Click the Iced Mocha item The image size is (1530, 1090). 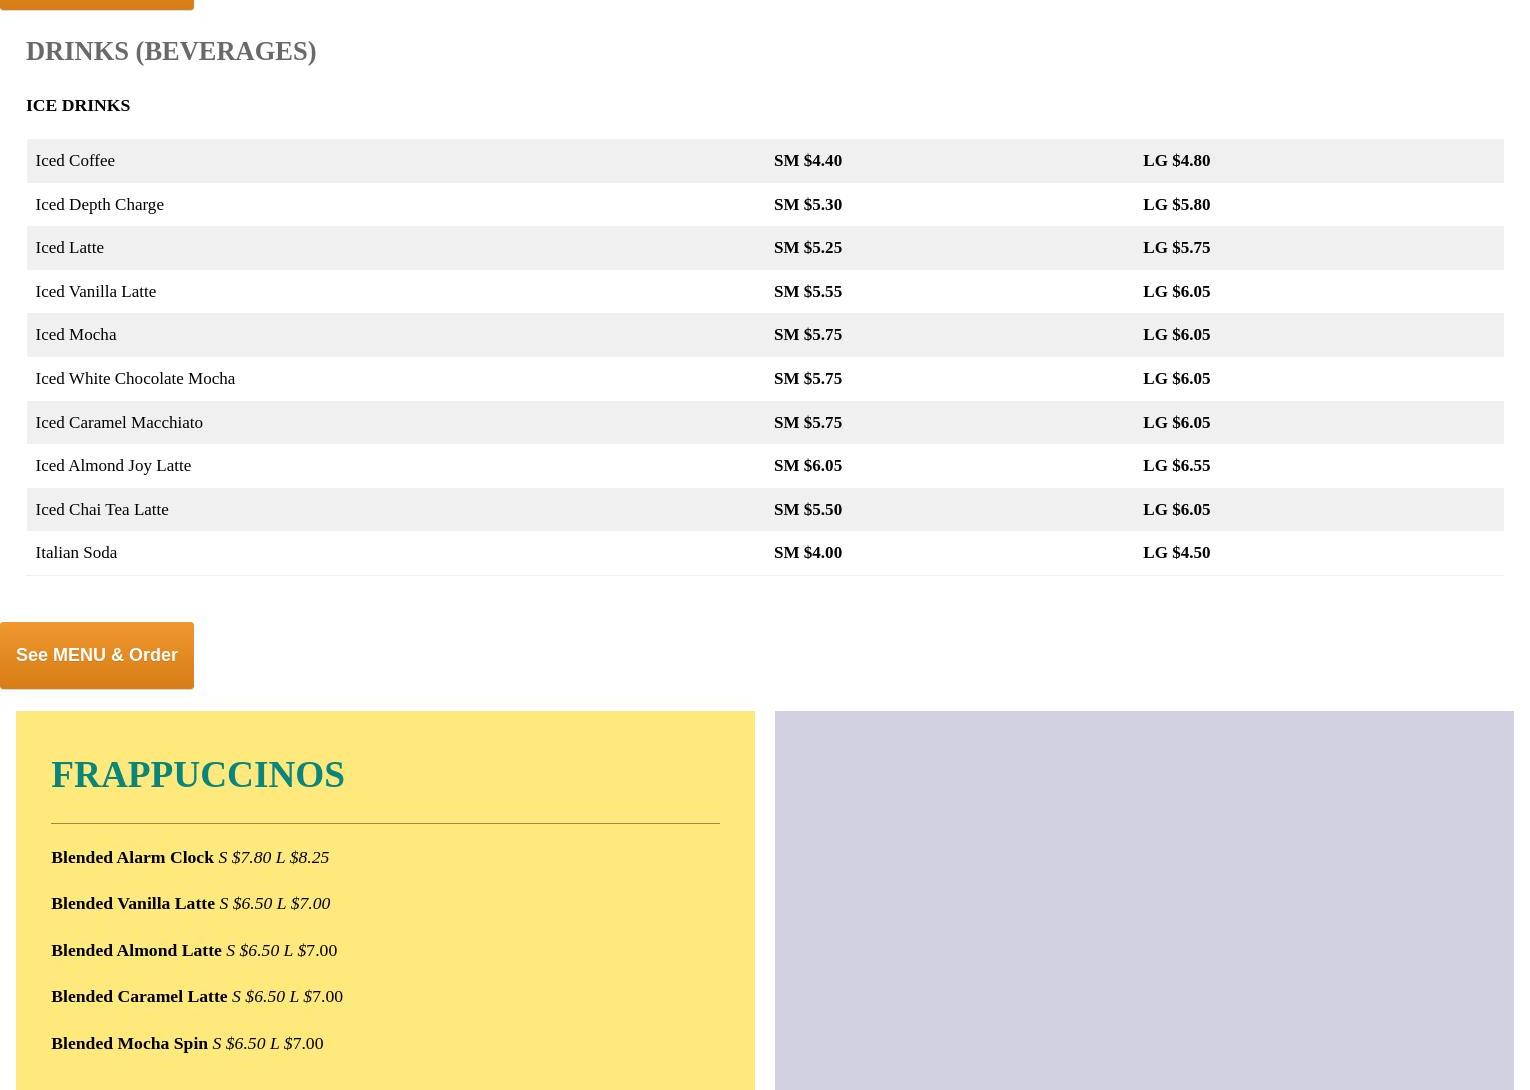(76, 335)
